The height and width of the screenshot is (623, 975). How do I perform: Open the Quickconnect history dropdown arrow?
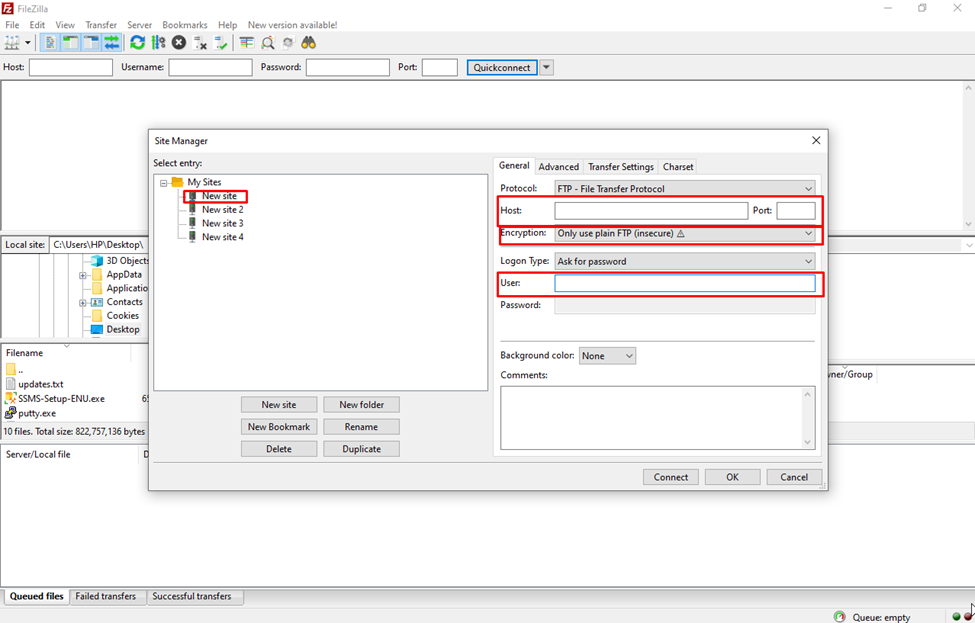547,67
